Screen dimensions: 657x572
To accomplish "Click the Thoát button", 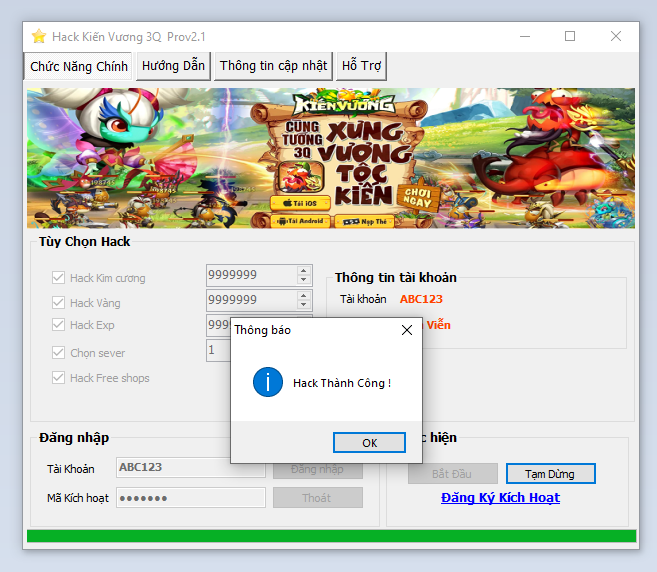I will tap(318, 497).
